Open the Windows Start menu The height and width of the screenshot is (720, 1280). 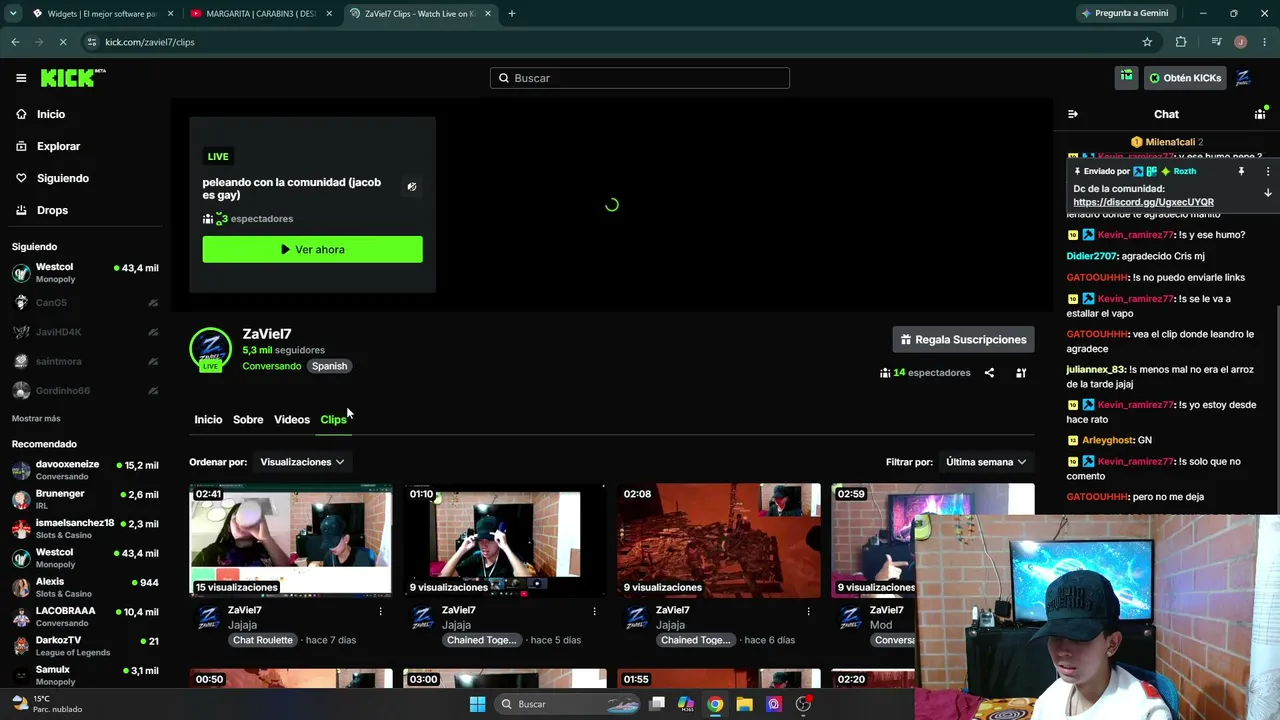coord(477,704)
